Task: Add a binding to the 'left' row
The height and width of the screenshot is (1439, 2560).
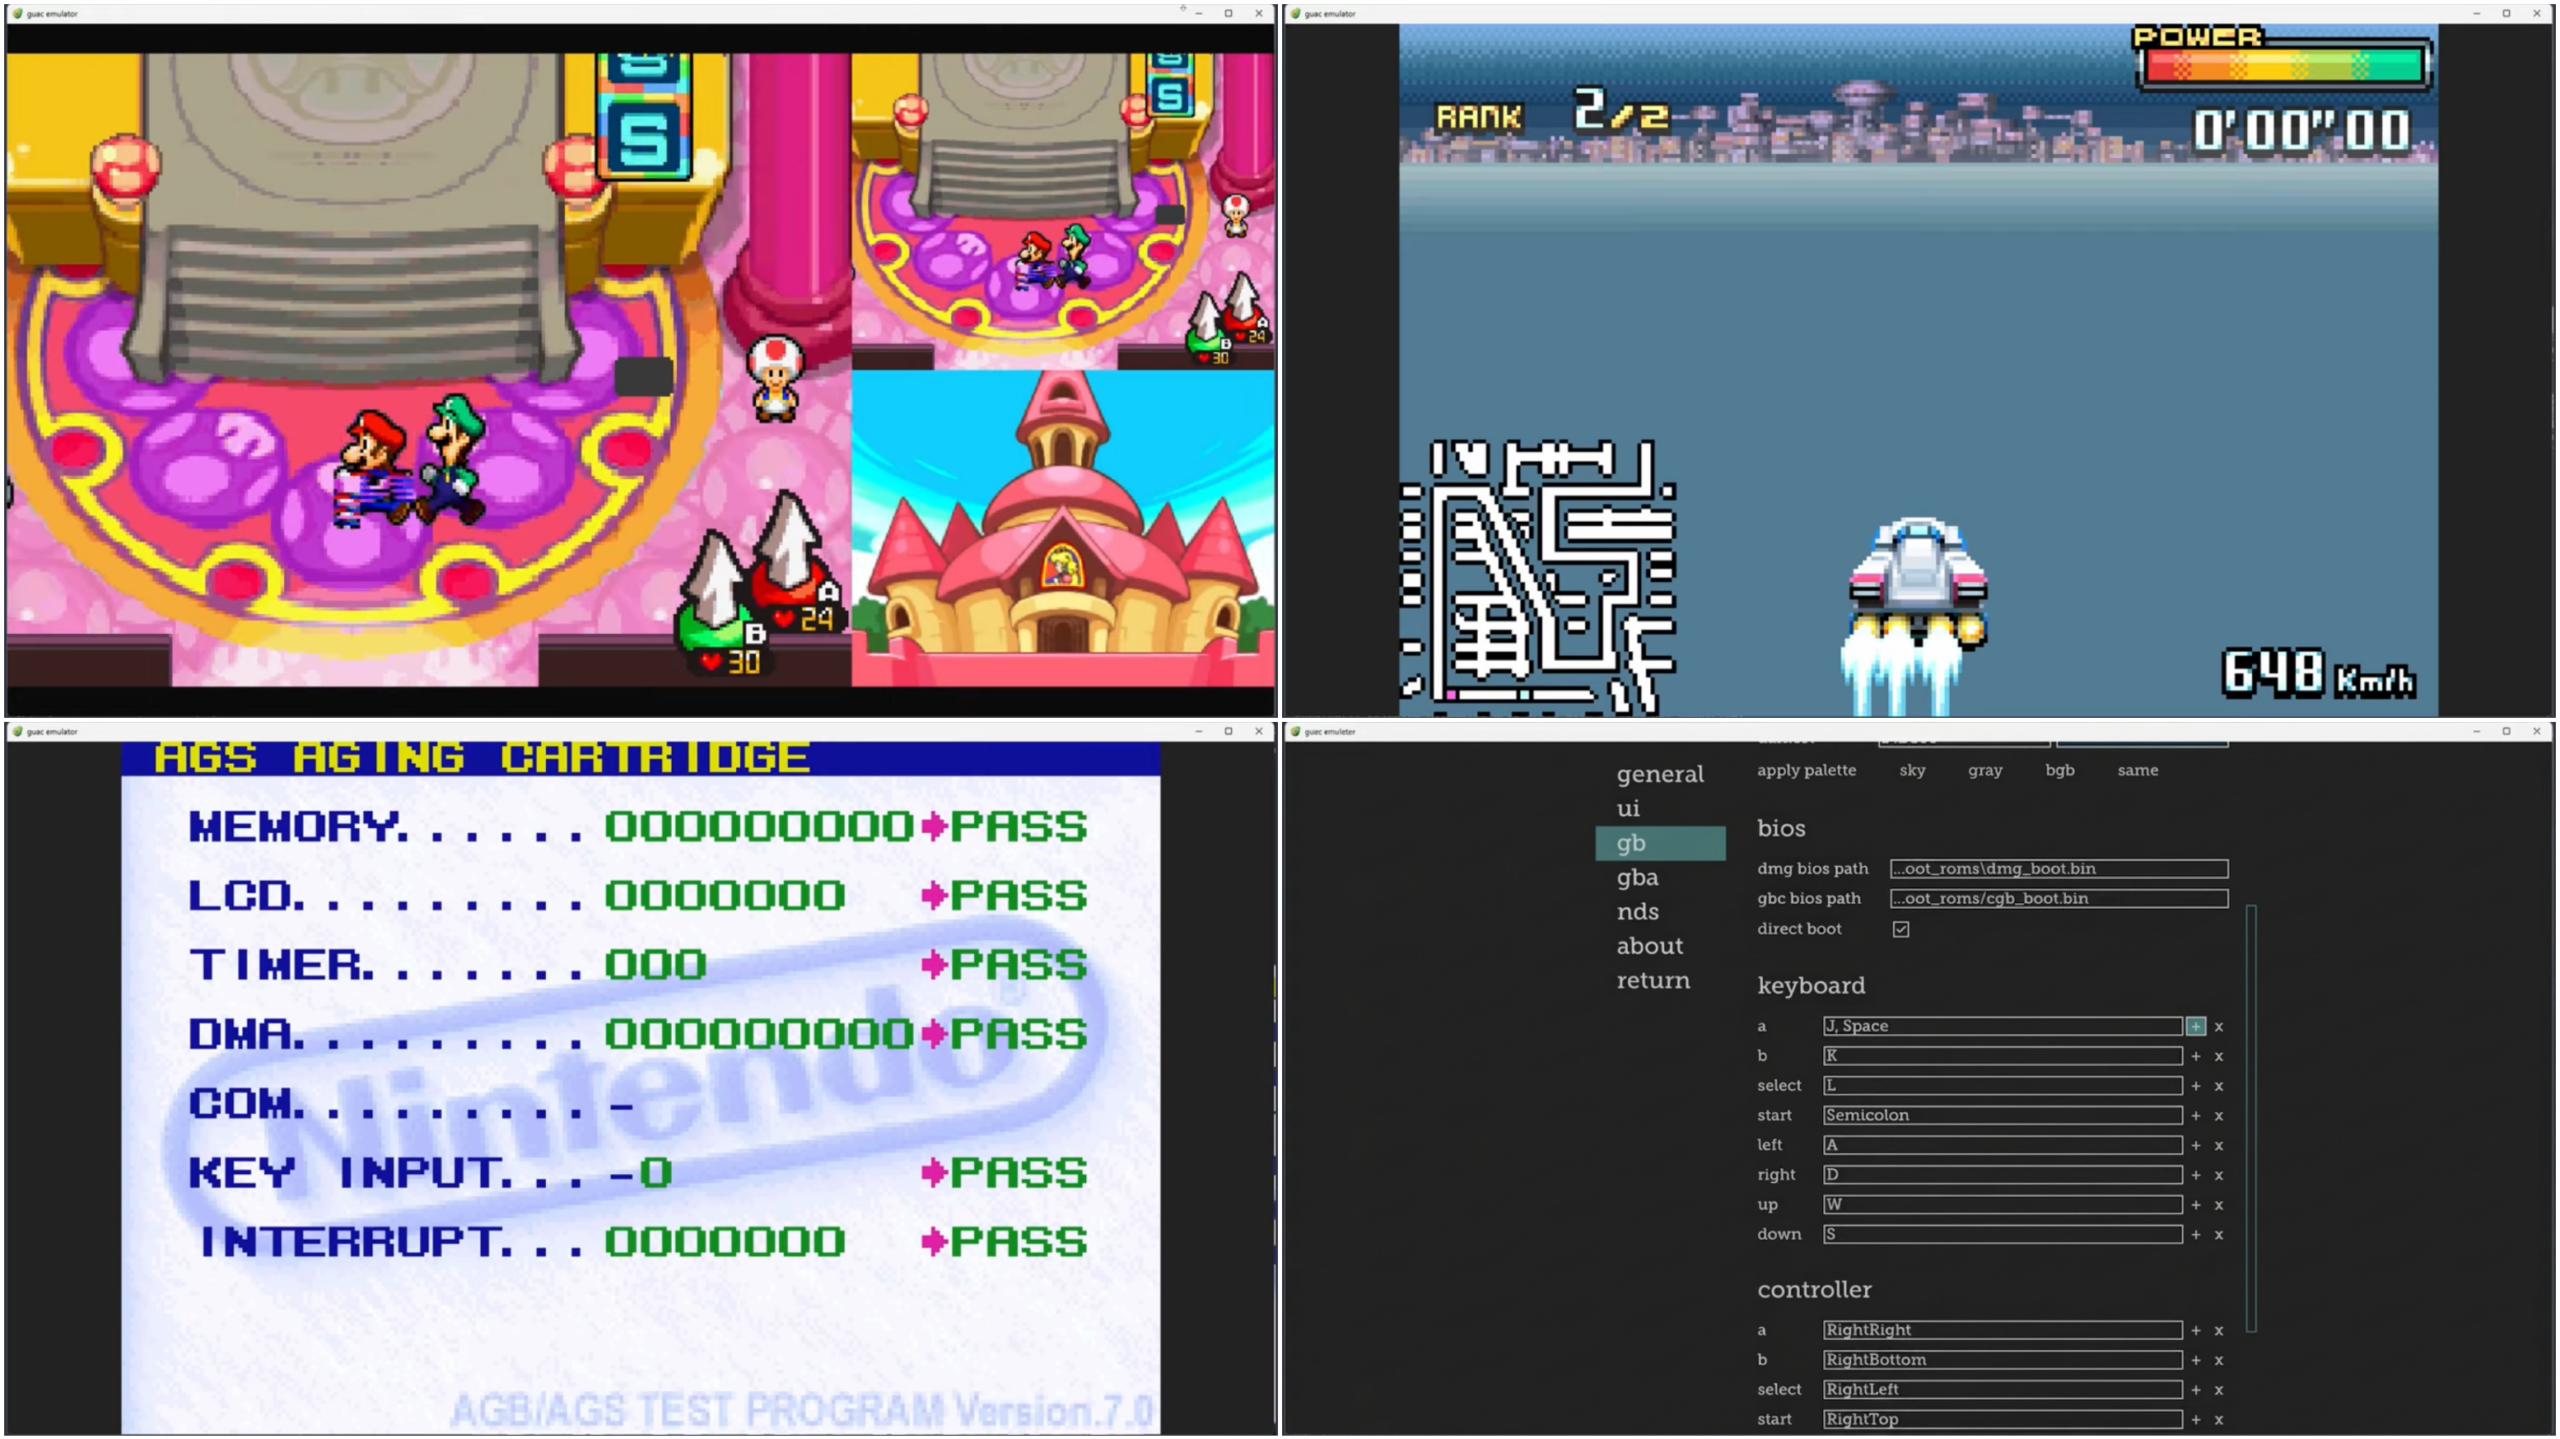Action: [2195, 1146]
